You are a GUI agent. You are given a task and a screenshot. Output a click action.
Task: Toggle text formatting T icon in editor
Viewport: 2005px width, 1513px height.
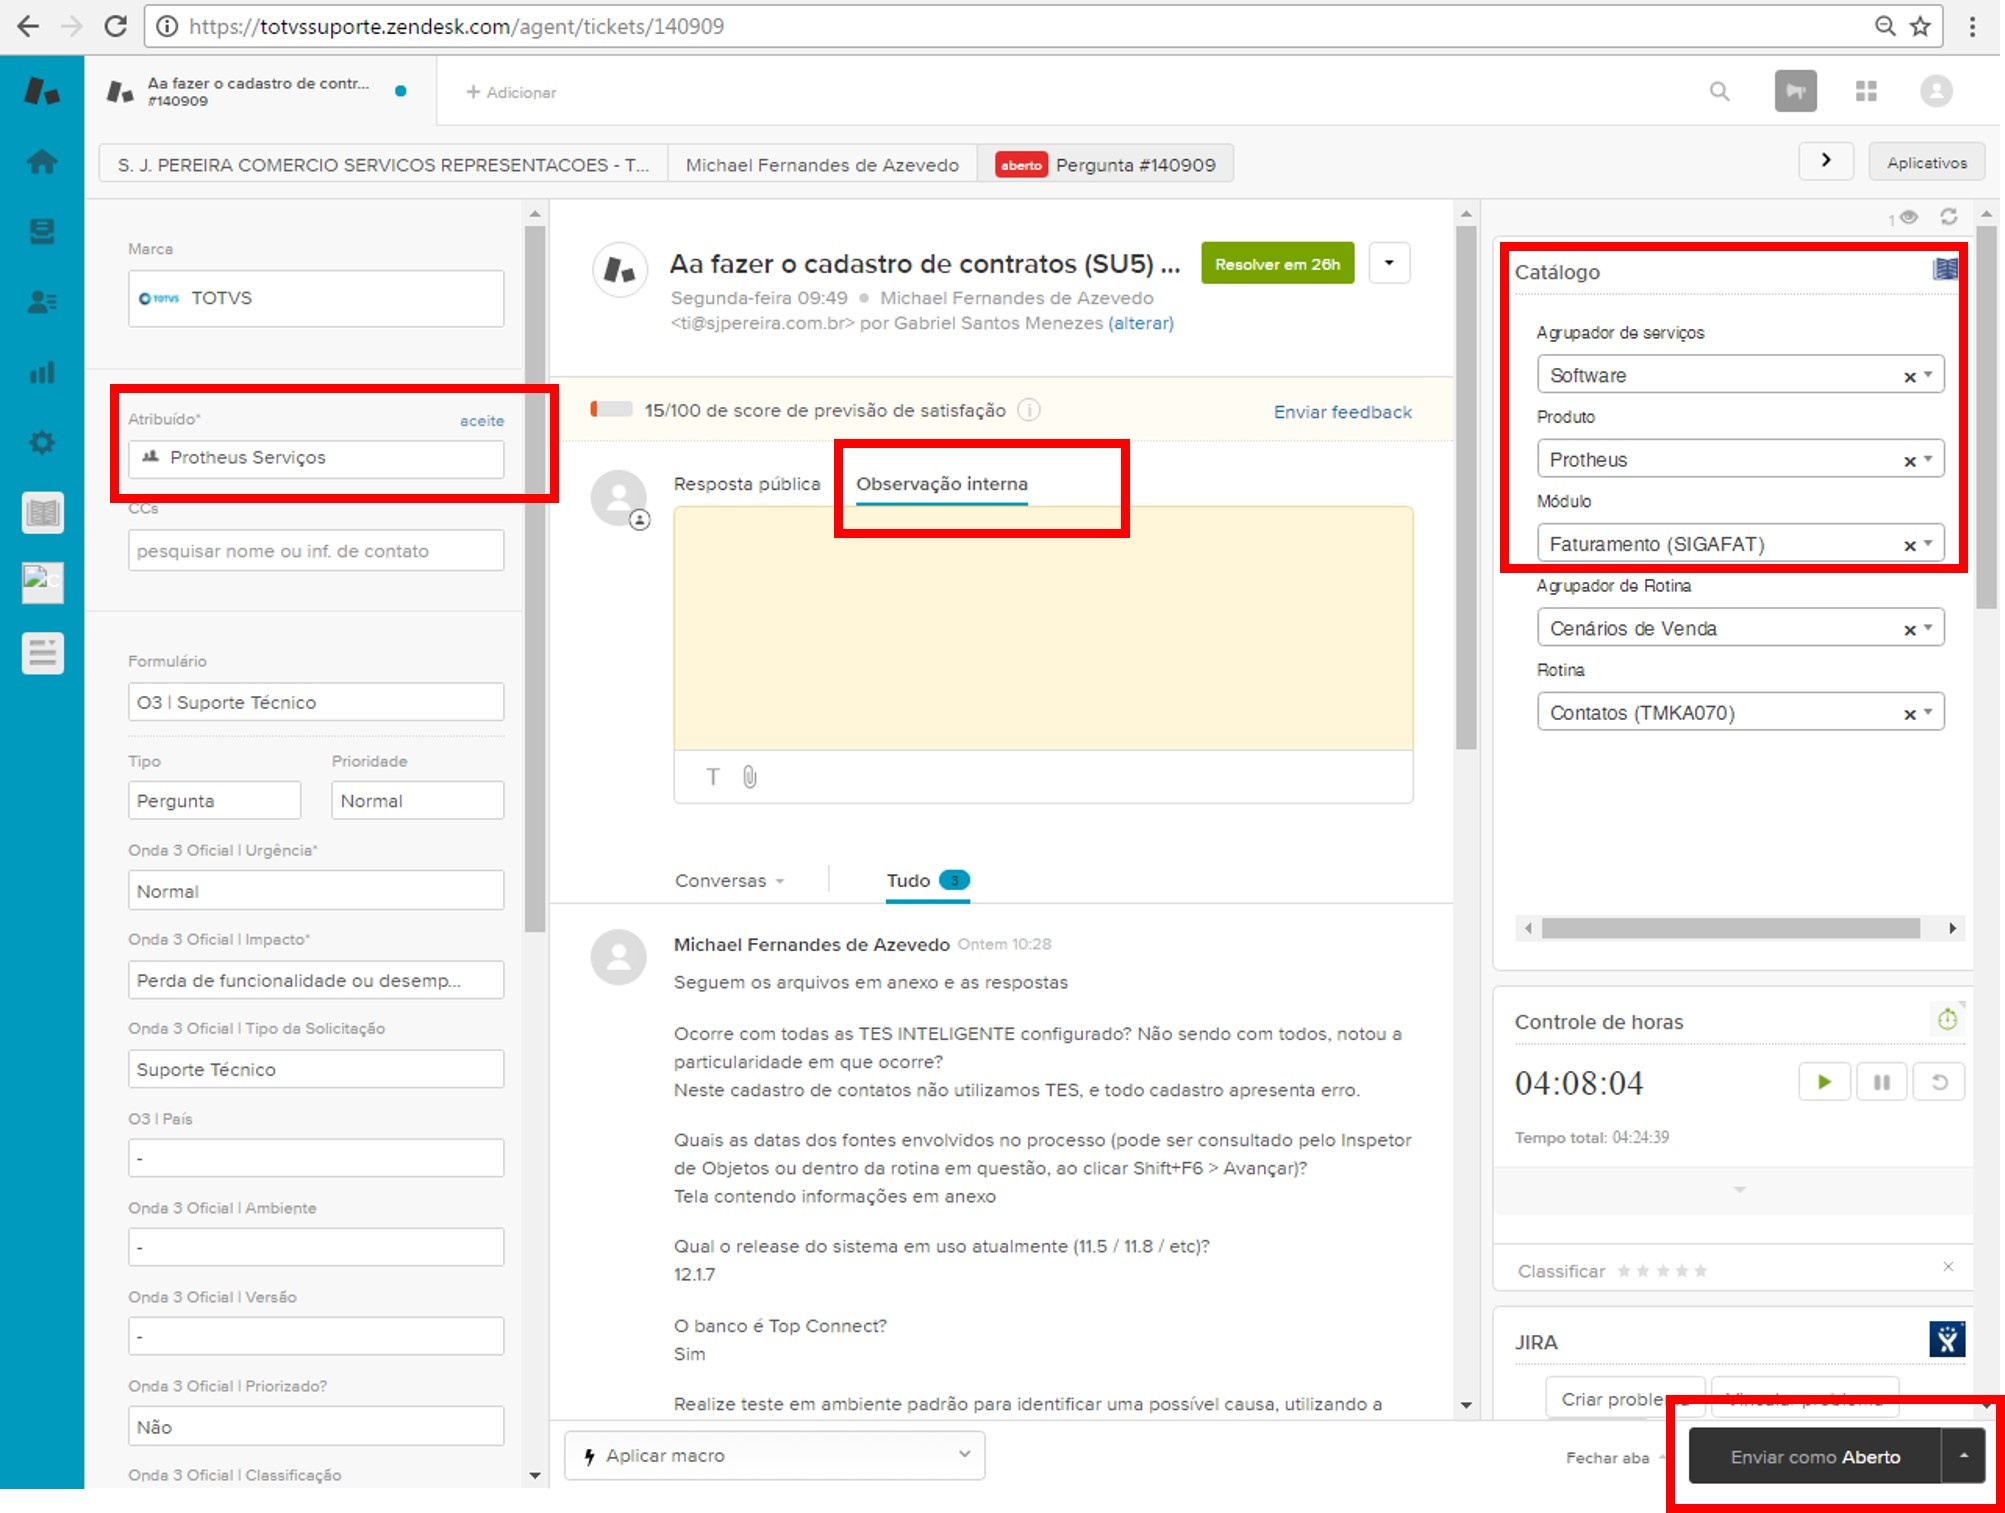tap(713, 777)
